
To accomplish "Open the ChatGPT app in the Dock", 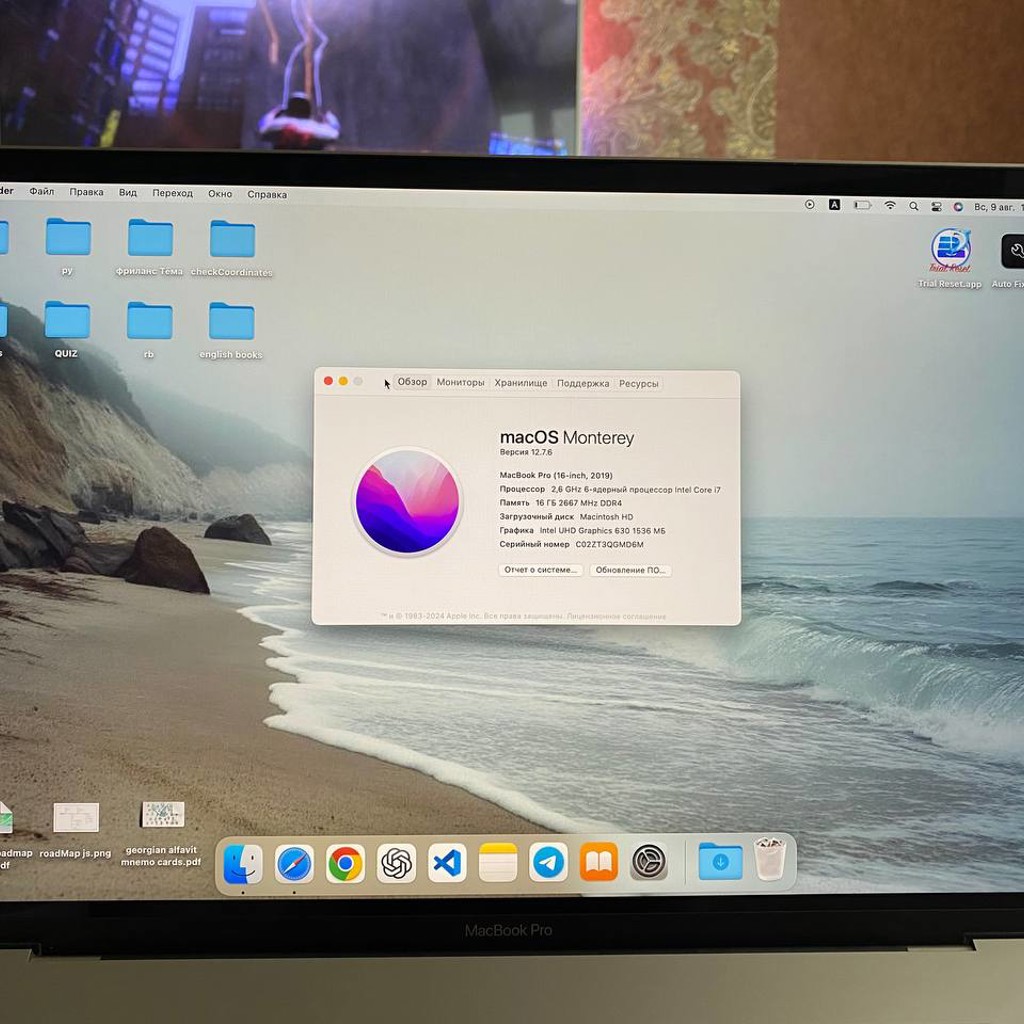I will point(396,863).
